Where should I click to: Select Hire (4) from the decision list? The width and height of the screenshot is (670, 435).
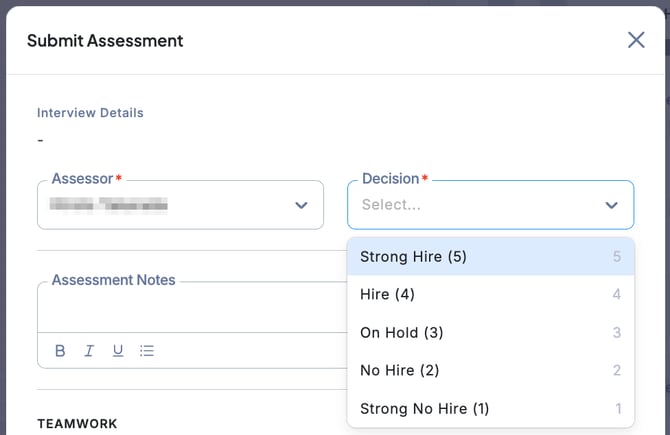(x=387, y=294)
